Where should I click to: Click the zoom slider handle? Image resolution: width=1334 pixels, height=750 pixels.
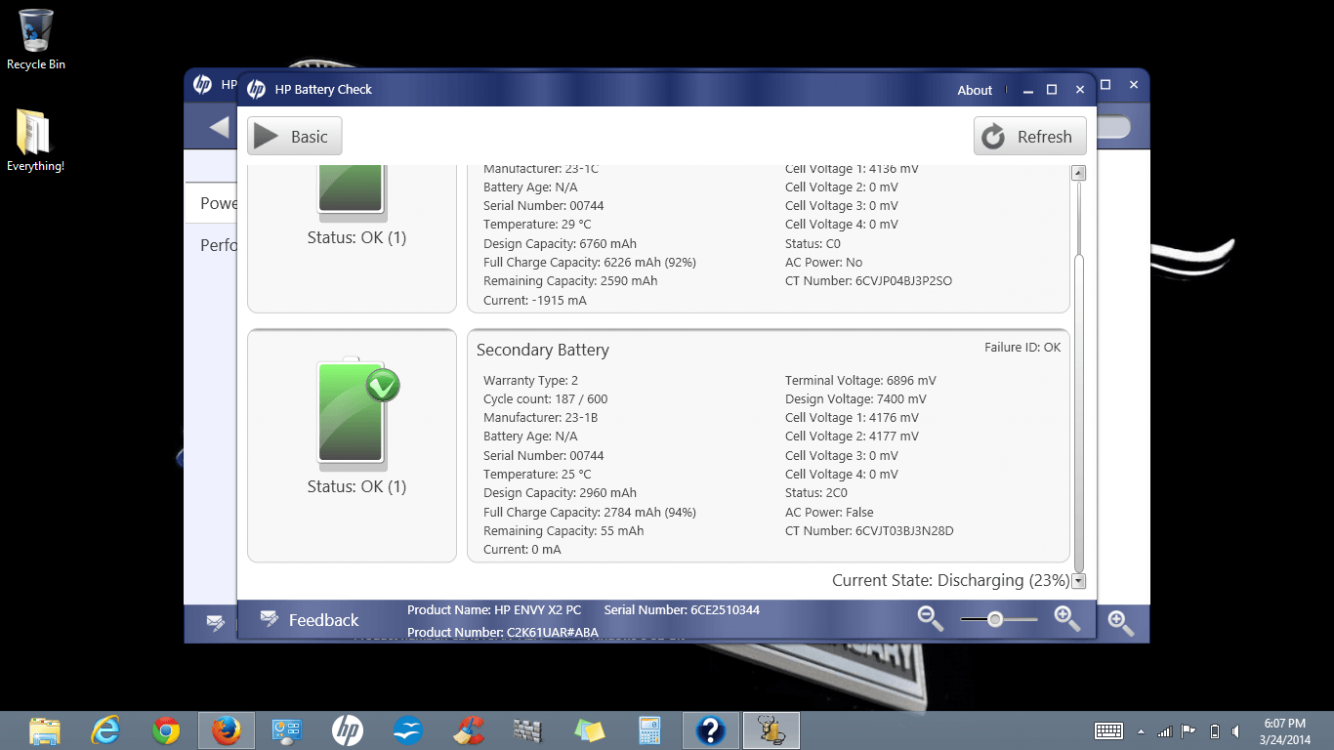point(995,620)
